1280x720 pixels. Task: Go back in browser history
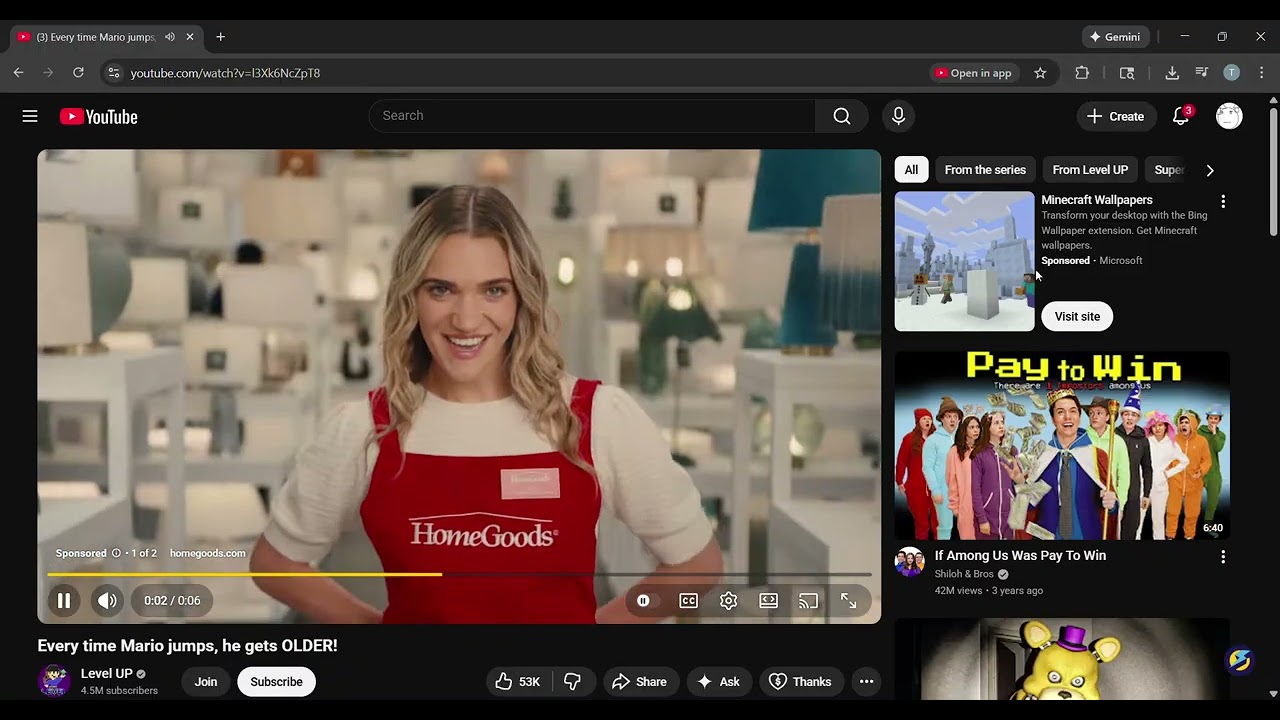click(18, 73)
